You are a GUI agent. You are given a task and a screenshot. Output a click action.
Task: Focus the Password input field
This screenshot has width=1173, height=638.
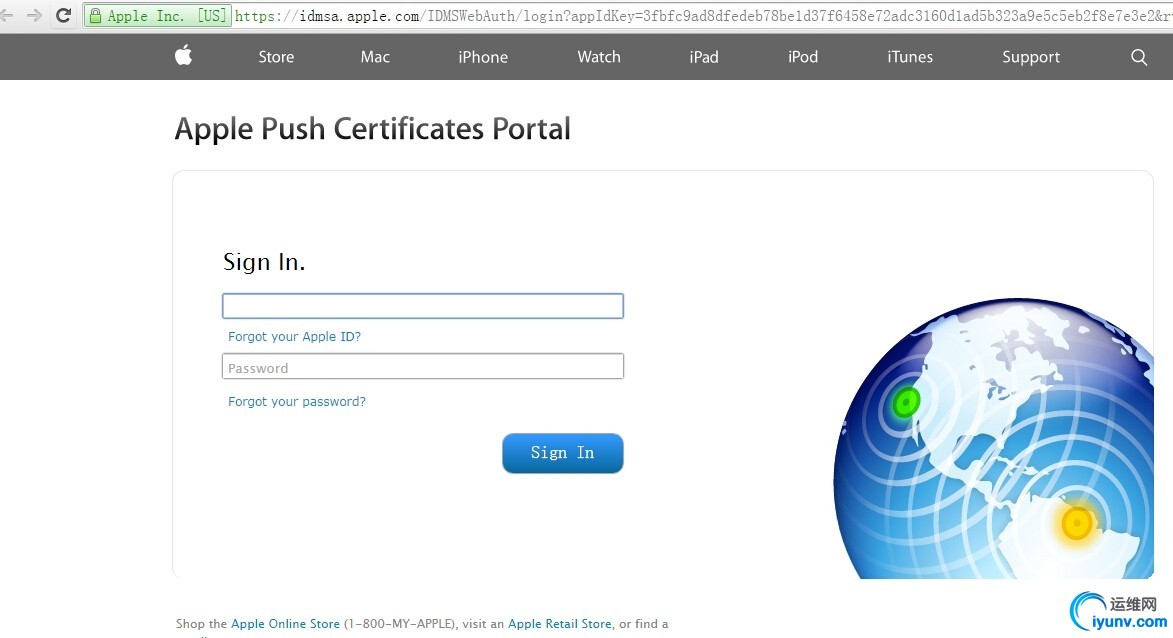pos(423,366)
